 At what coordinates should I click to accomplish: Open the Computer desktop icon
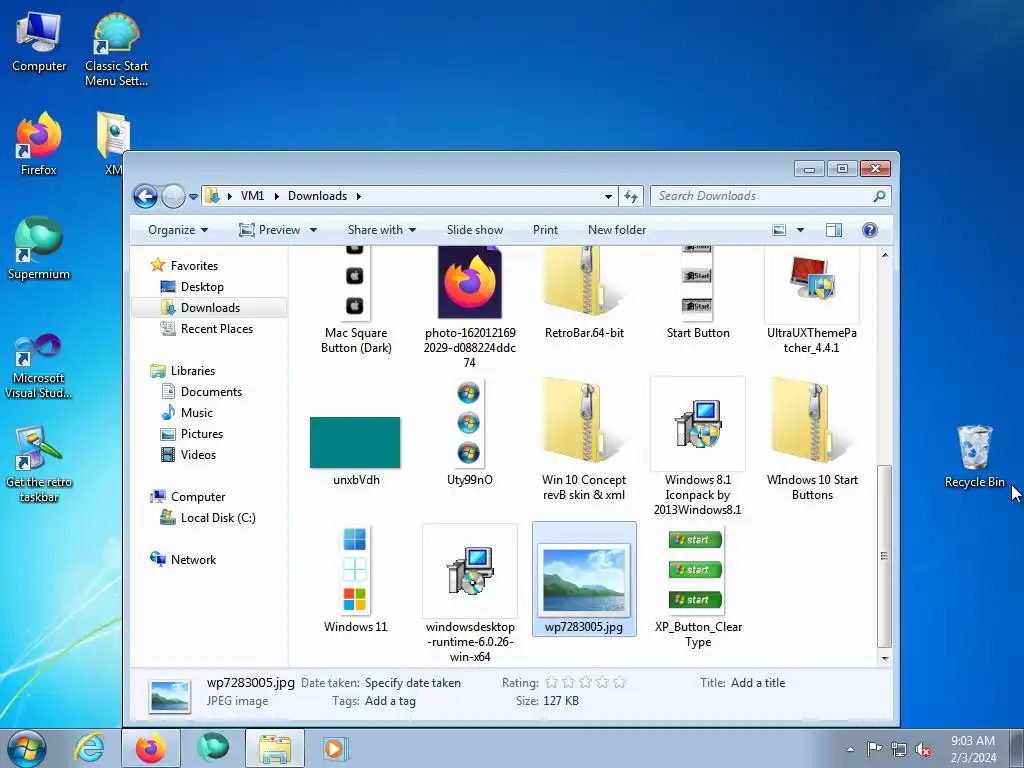click(39, 43)
